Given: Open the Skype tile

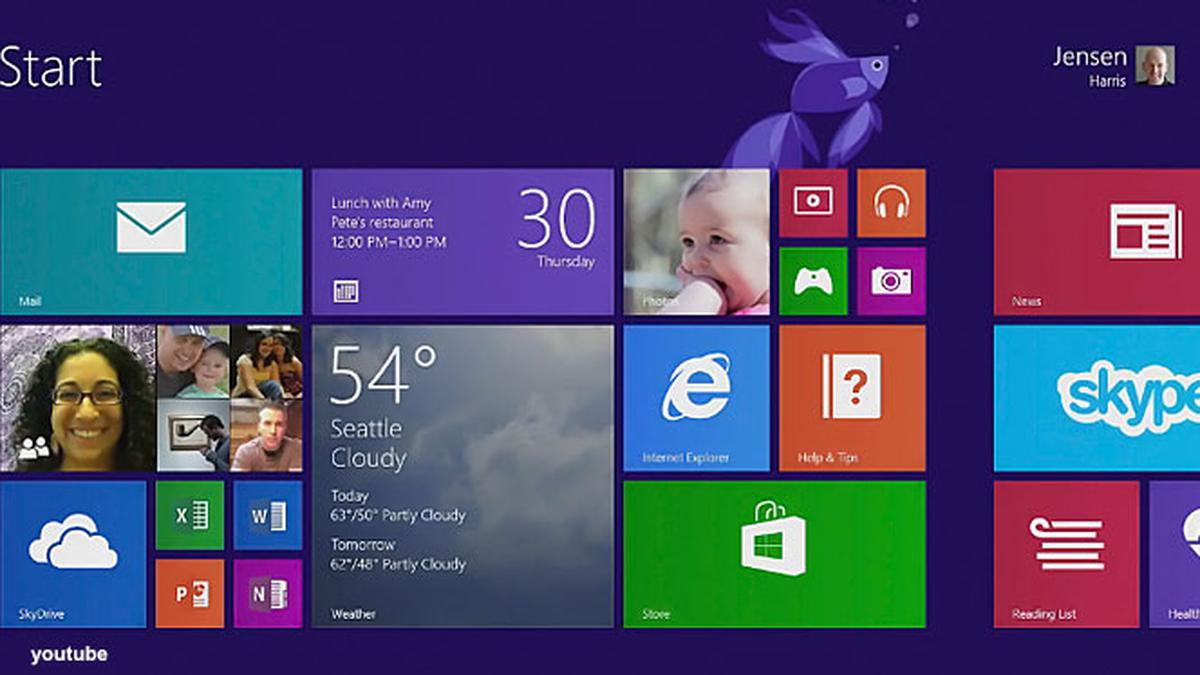Looking at the screenshot, I should coord(1096,397).
